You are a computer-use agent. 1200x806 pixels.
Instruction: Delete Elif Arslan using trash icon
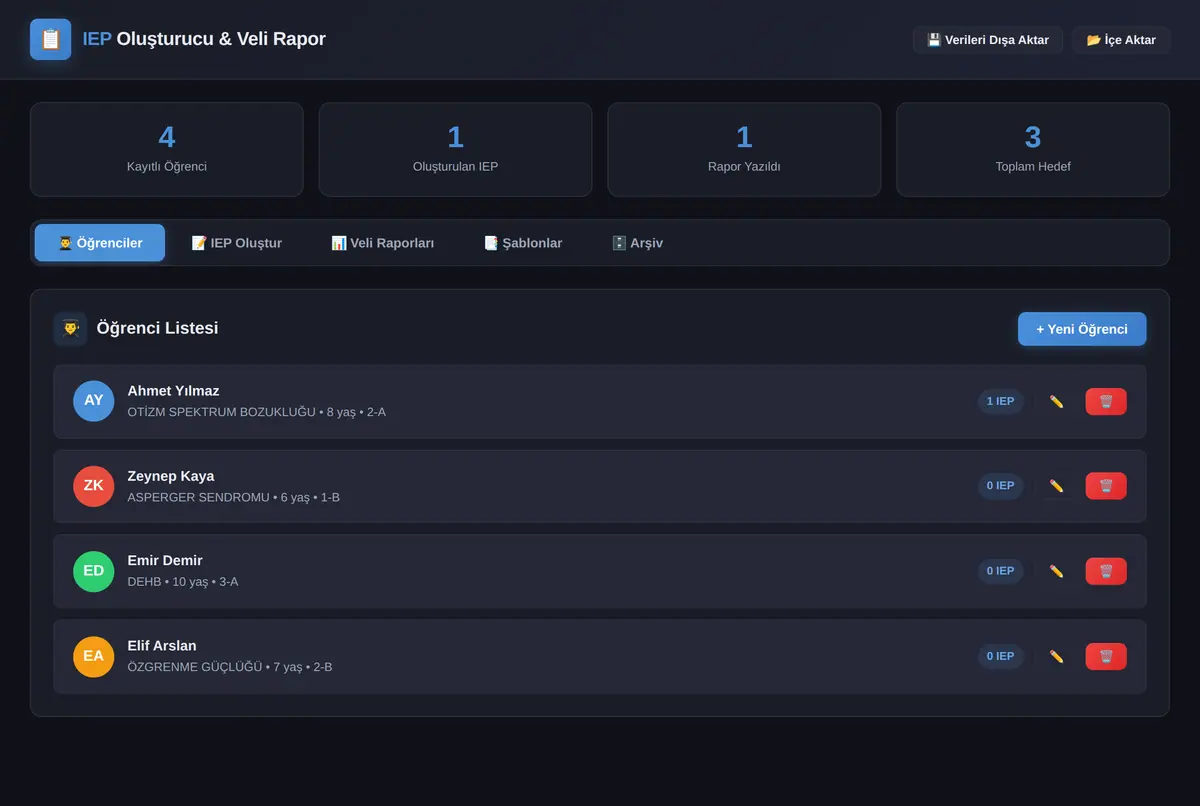(1106, 656)
